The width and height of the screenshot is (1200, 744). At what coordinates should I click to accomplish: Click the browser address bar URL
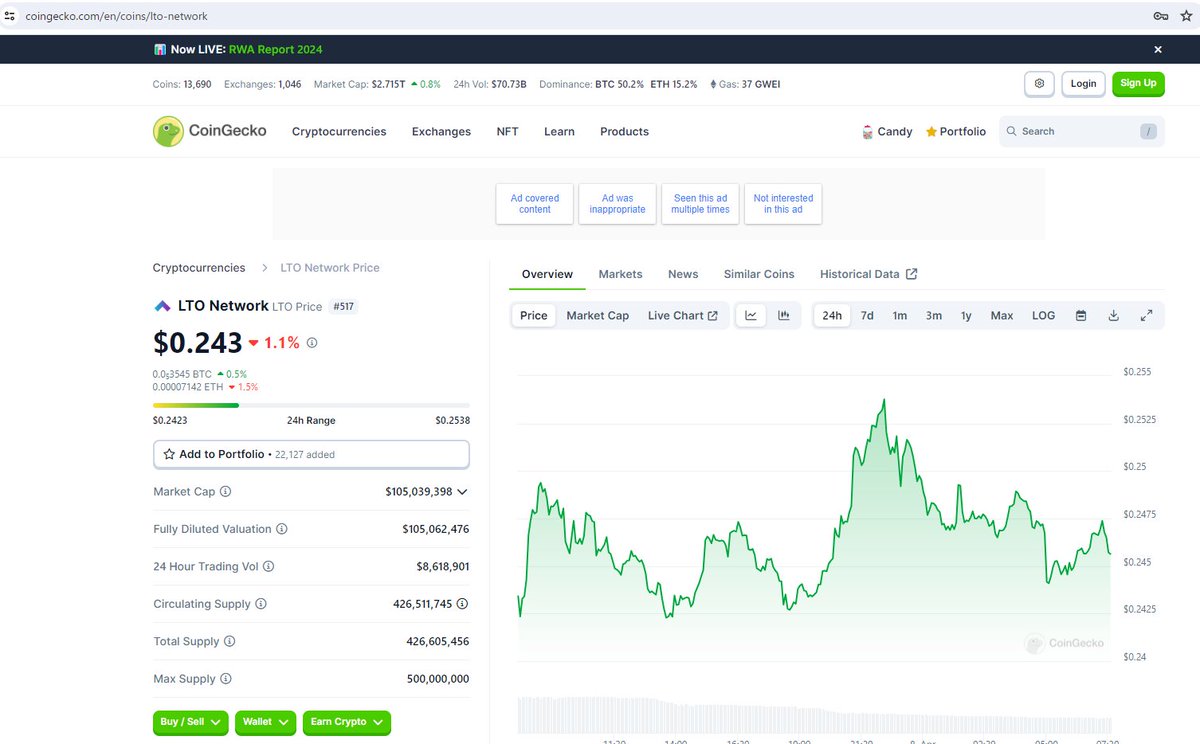(117, 16)
